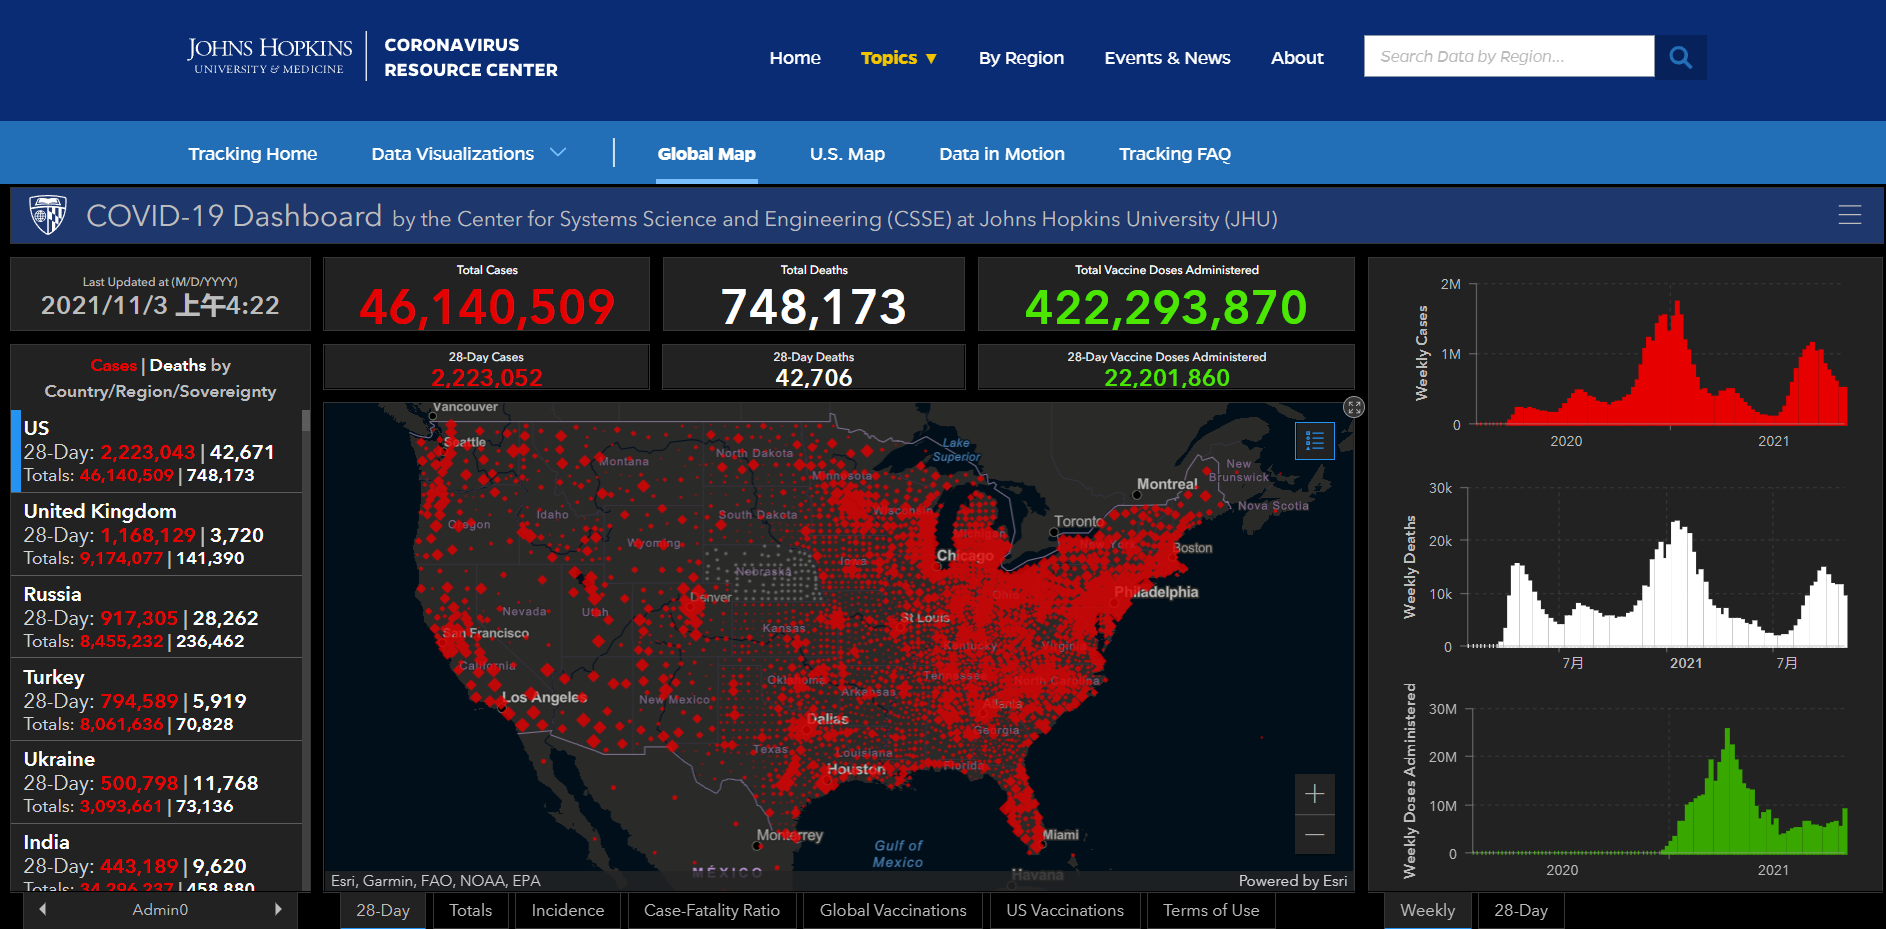Select India in the country list
Image resolution: width=1886 pixels, height=929 pixels.
tap(157, 858)
